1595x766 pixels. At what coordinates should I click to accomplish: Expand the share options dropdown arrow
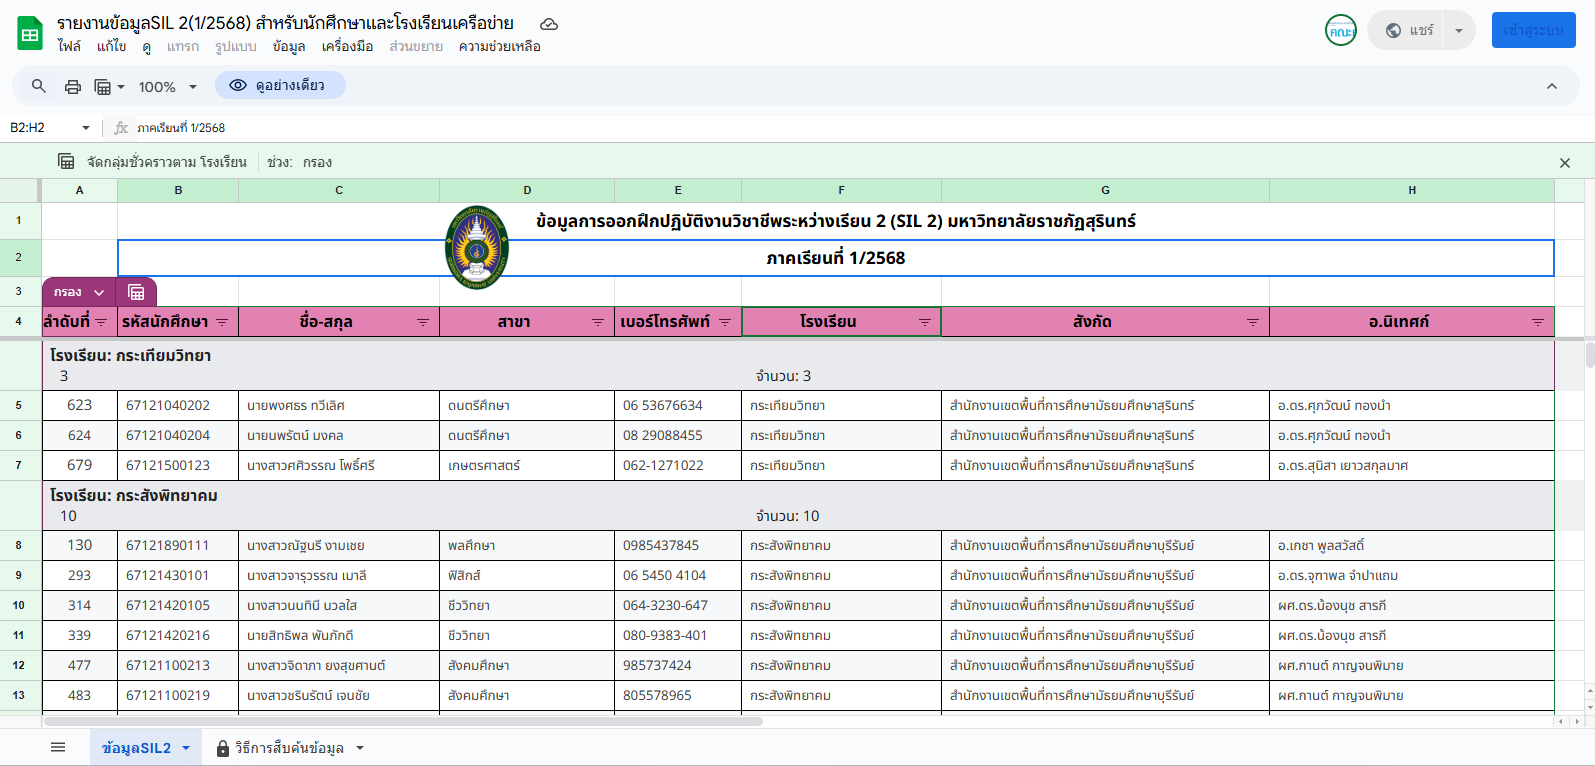click(x=1459, y=30)
